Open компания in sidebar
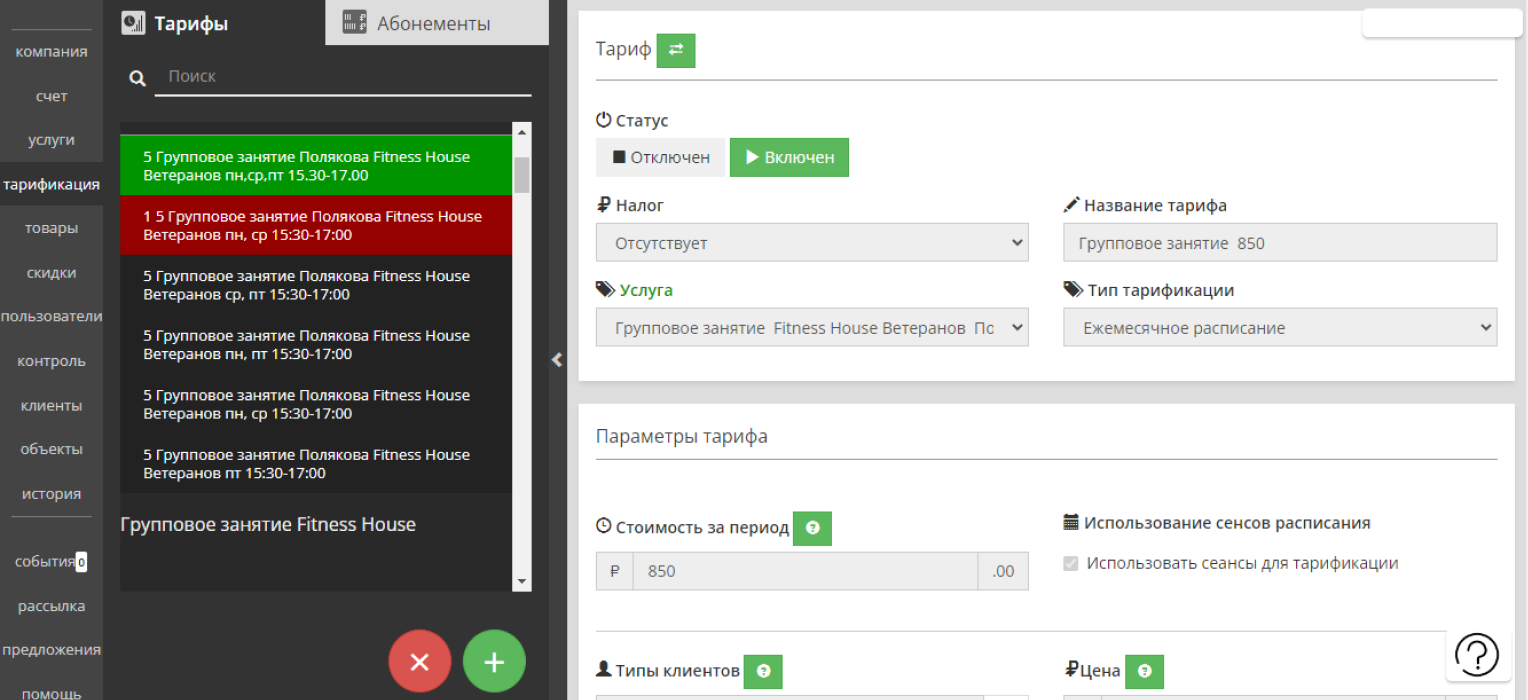The height and width of the screenshot is (700, 1528). point(52,52)
